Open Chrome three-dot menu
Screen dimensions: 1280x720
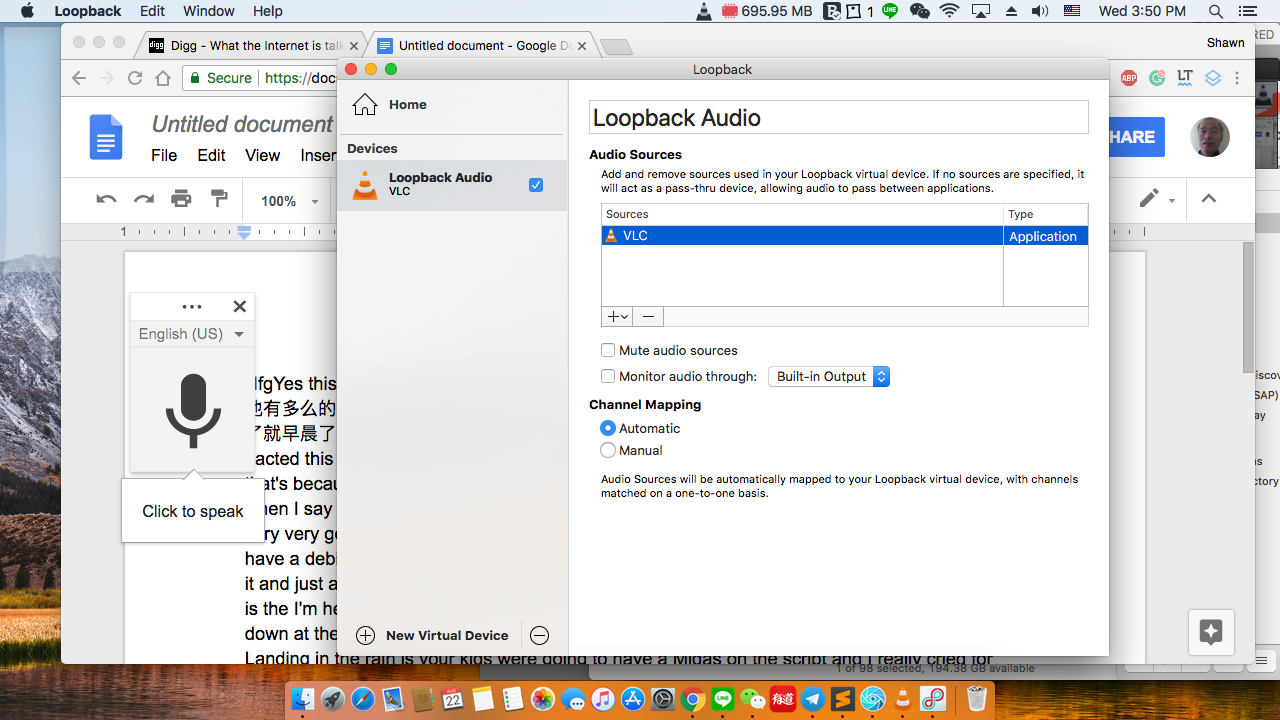pyautogui.click(x=1237, y=77)
